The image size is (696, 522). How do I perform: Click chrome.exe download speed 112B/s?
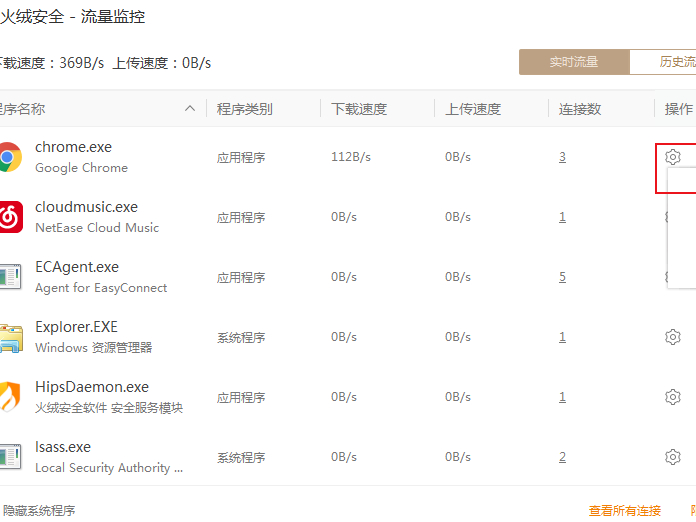pyautogui.click(x=351, y=157)
